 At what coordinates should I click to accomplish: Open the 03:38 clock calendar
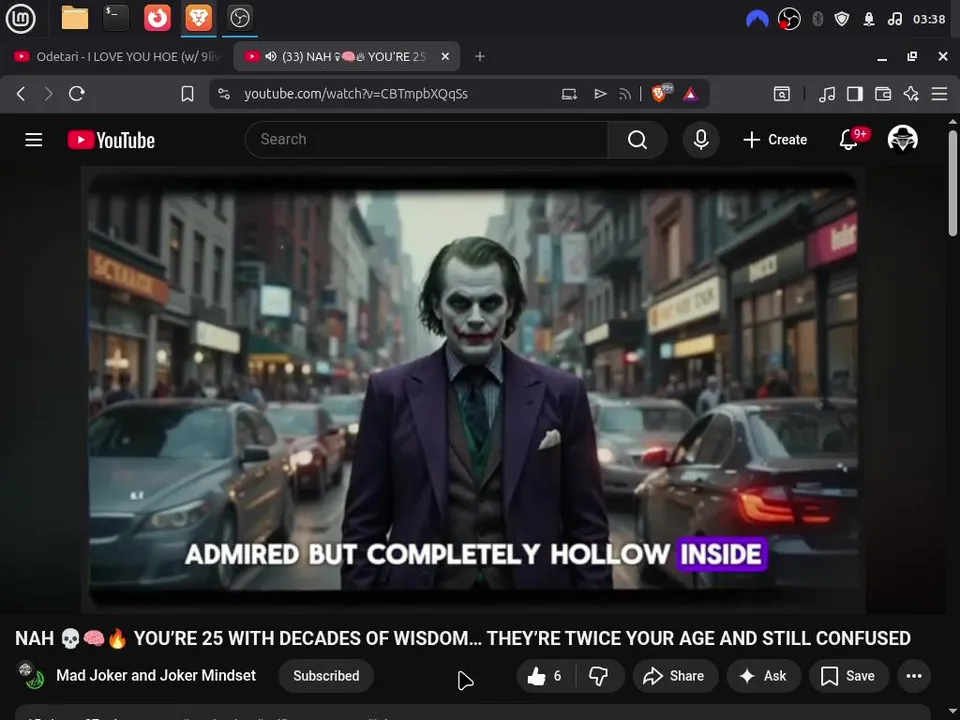pos(929,20)
